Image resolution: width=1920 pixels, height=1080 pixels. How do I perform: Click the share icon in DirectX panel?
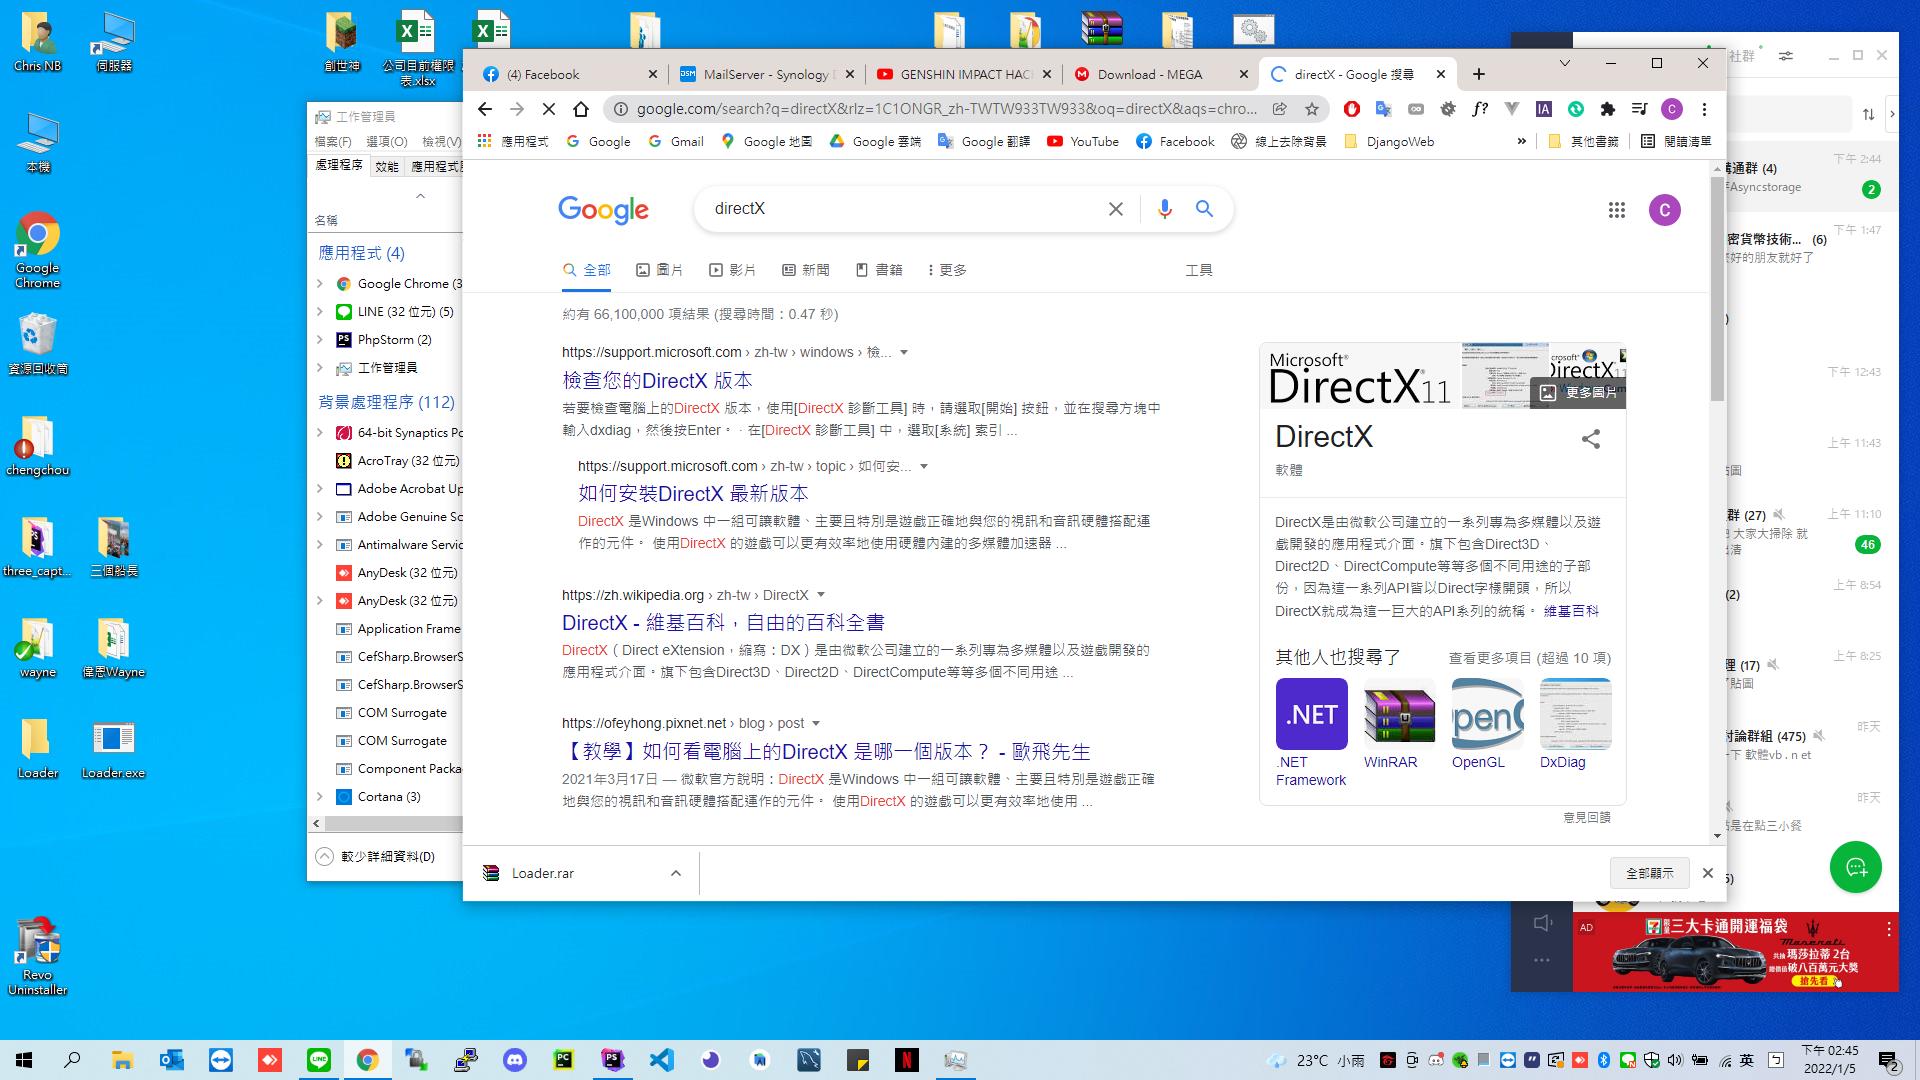tap(1590, 439)
